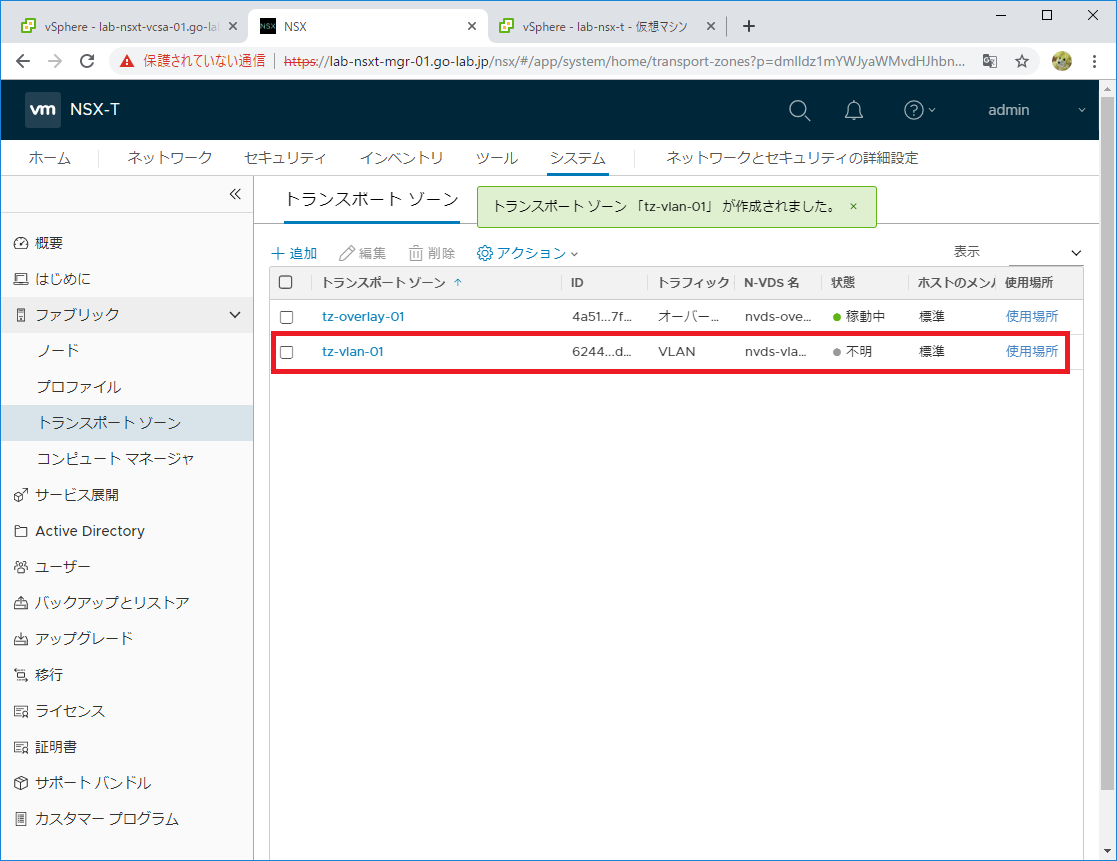
Task: Open the Chrome profile avatar
Action: point(1061,61)
